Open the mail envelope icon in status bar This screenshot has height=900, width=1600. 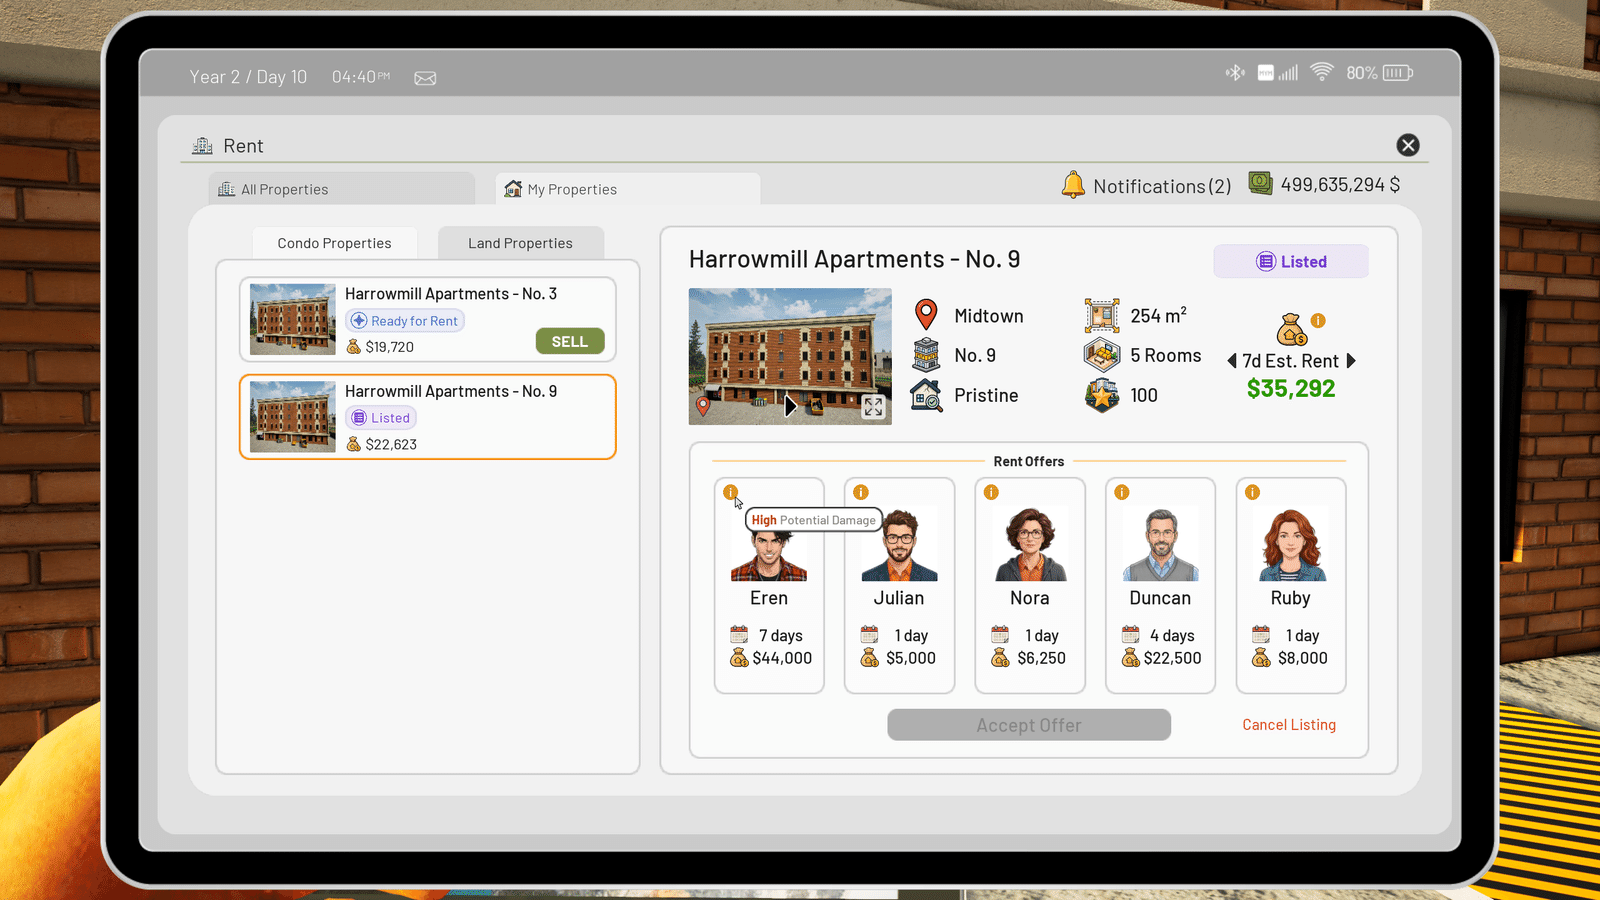[x=425, y=78]
